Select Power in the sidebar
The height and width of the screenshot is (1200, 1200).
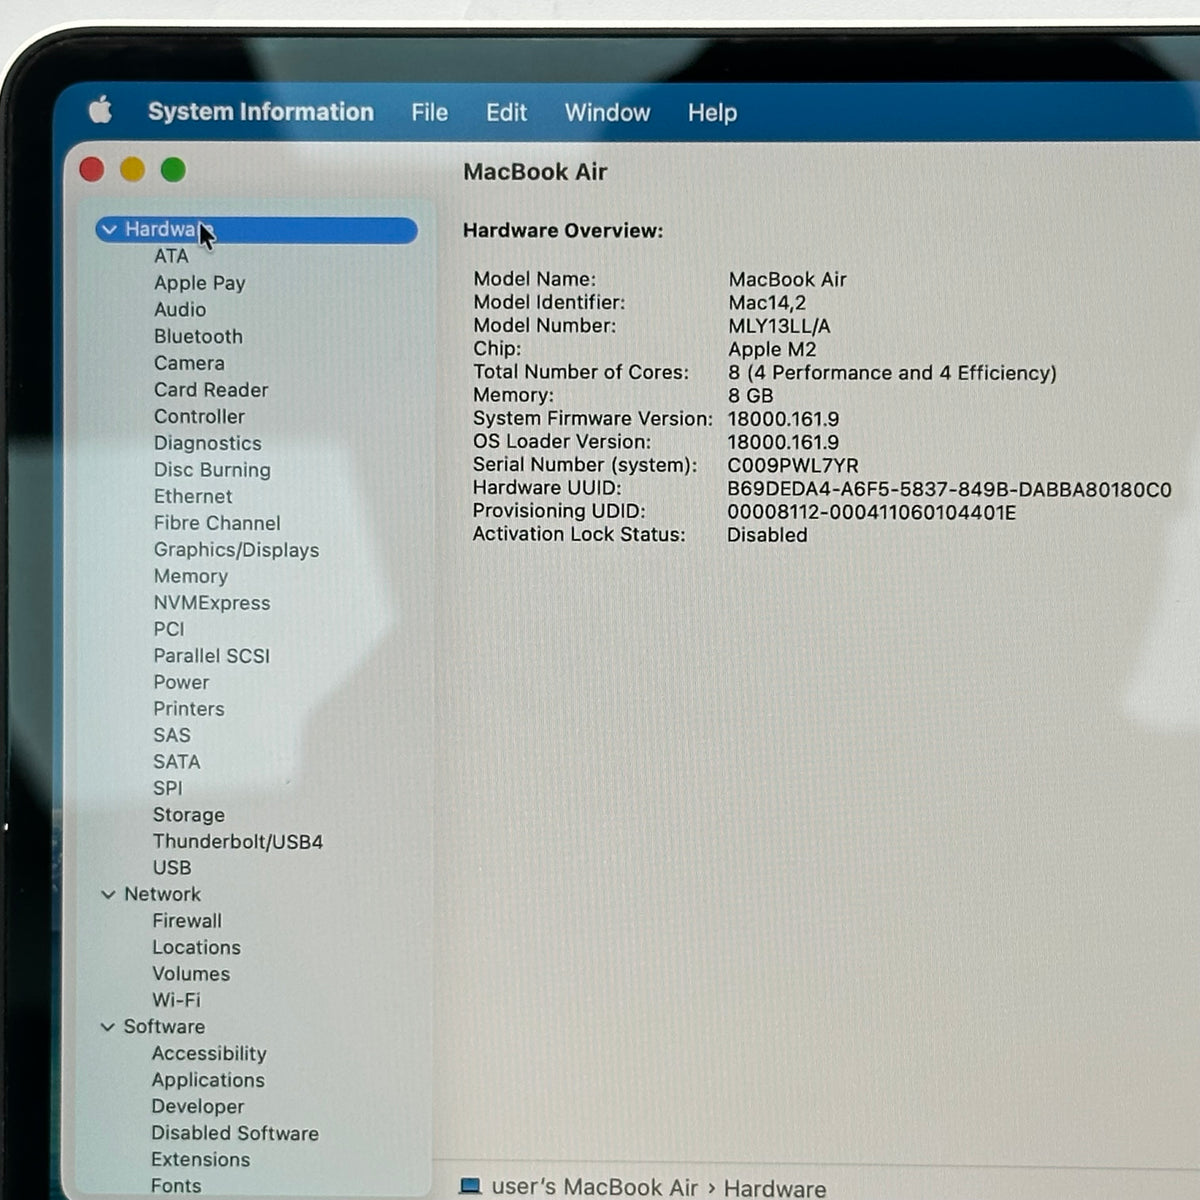[181, 682]
